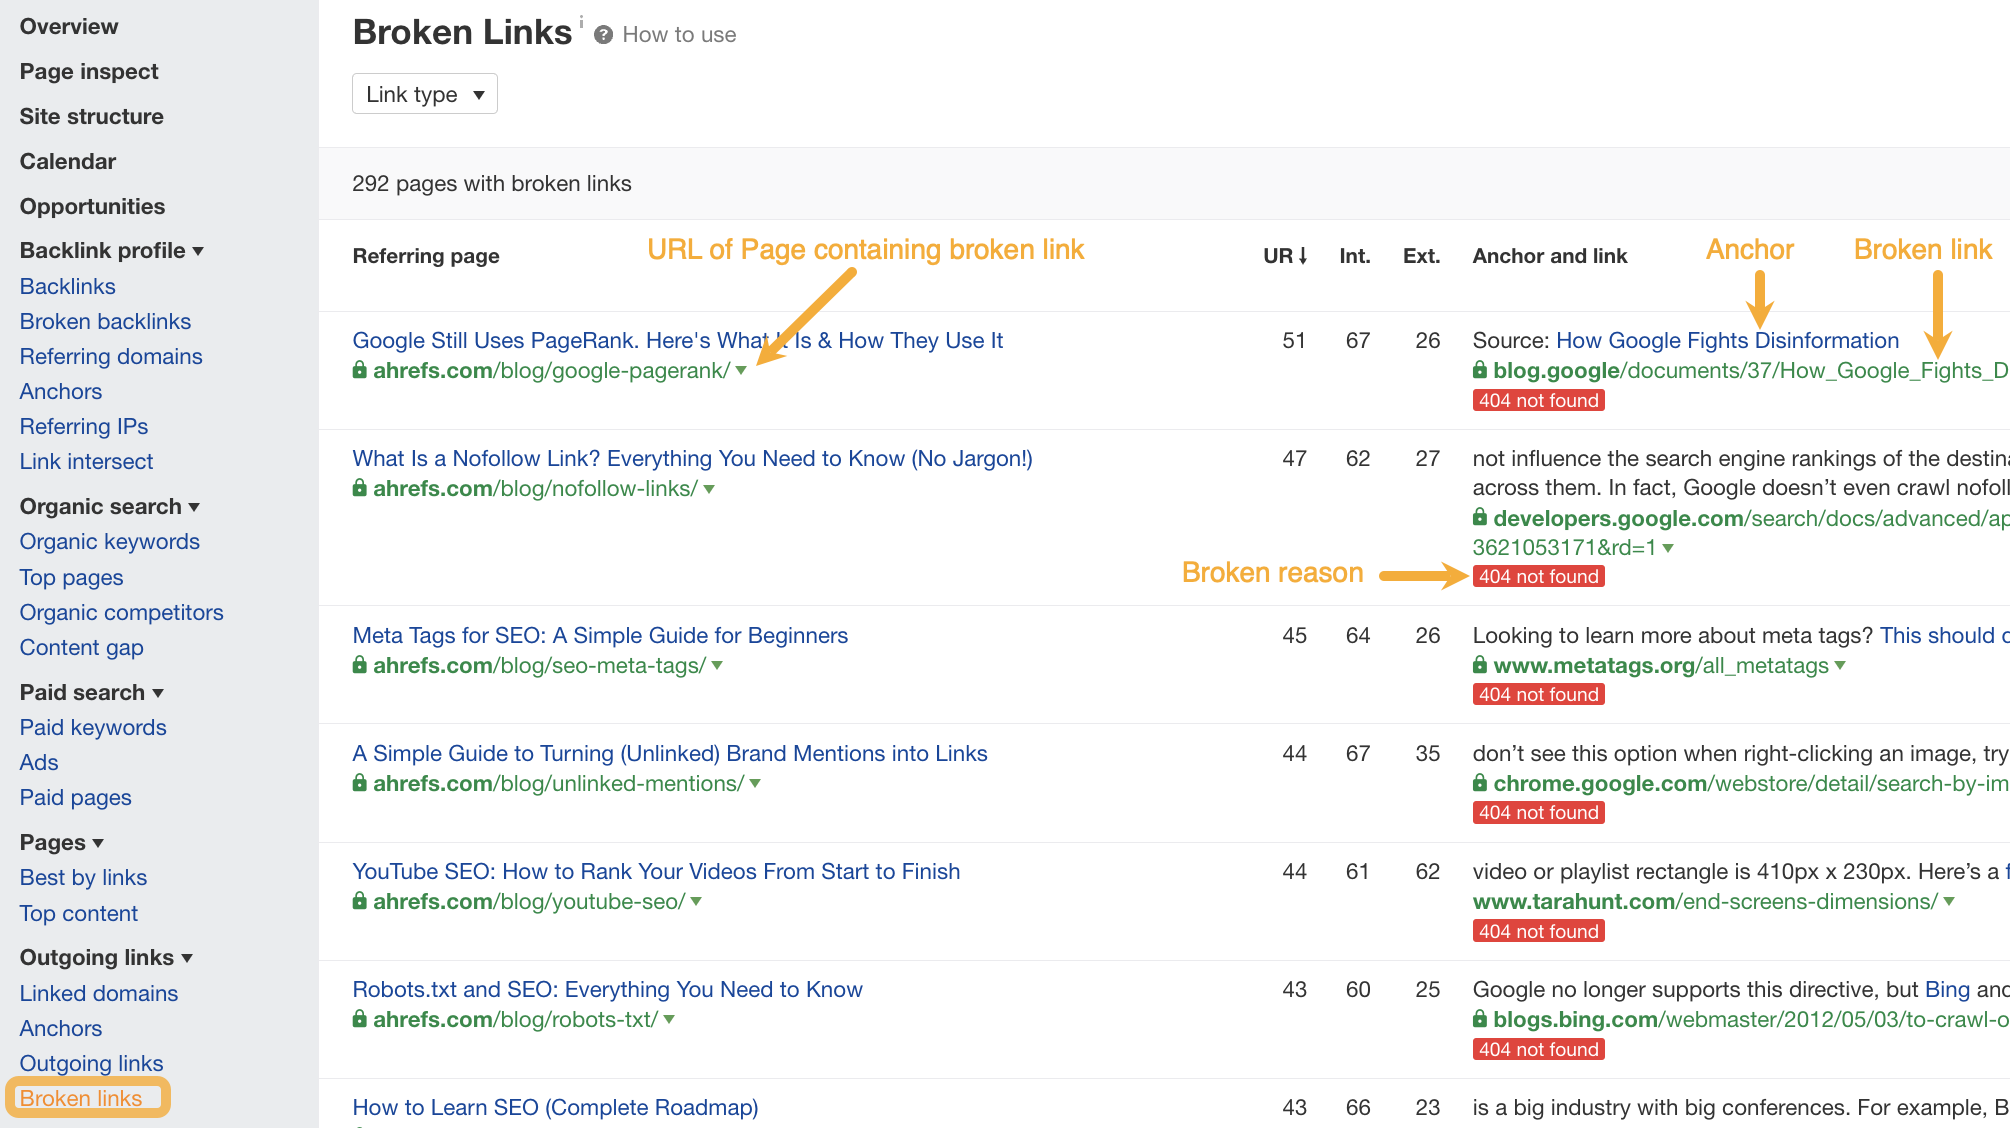The image size is (2010, 1128).
Task: Open the How Google Fights Disinformation anchor link
Action: (1727, 340)
